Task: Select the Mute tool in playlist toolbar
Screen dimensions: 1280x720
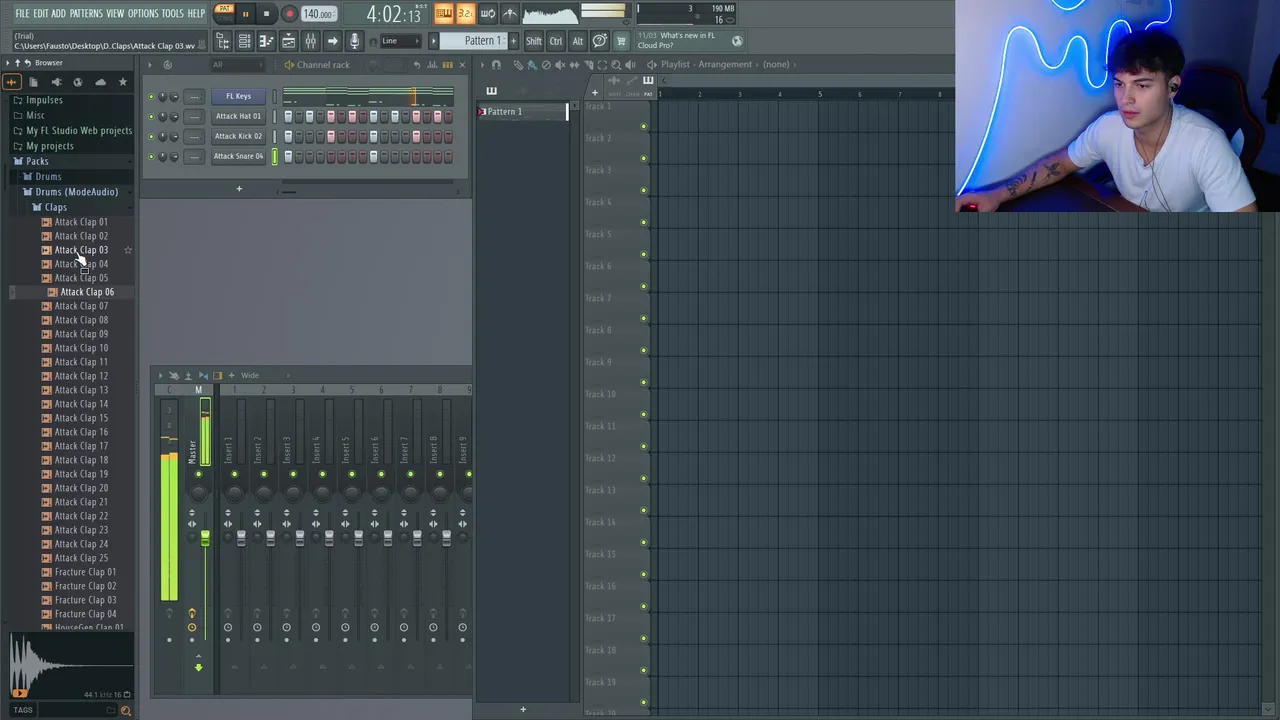Action: point(560,64)
